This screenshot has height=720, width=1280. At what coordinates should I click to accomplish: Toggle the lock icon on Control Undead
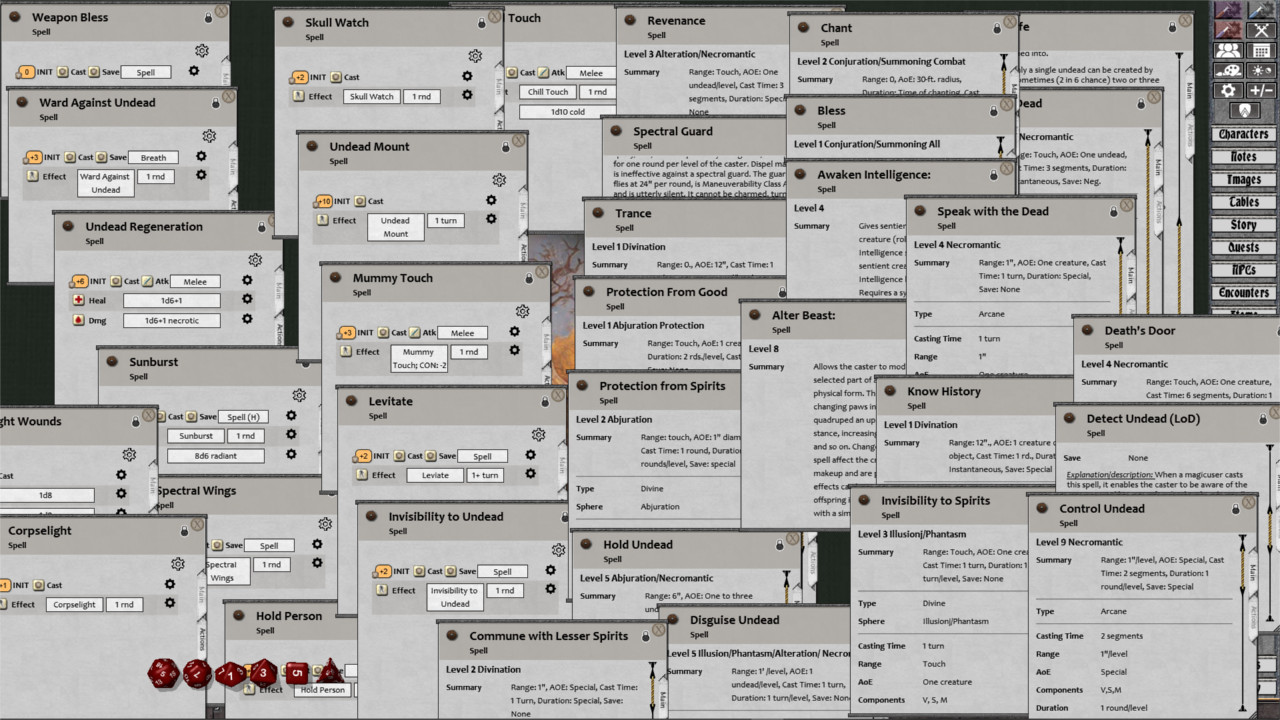point(1236,509)
